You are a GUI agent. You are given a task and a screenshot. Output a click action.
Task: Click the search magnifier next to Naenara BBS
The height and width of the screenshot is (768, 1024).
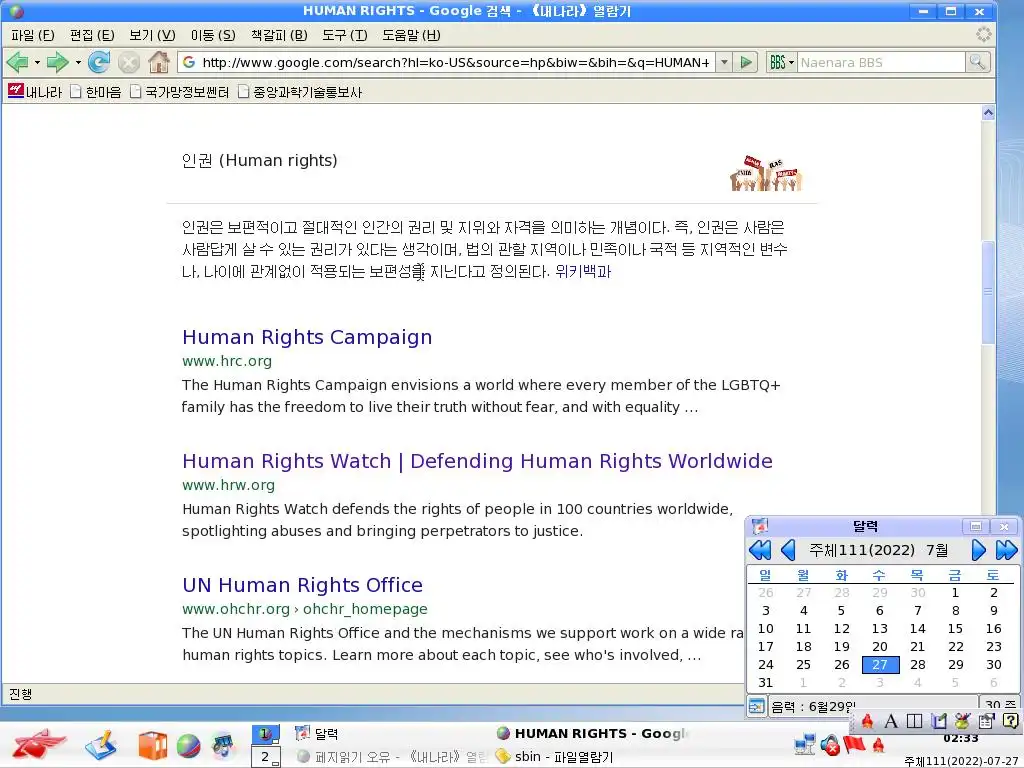click(x=978, y=62)
